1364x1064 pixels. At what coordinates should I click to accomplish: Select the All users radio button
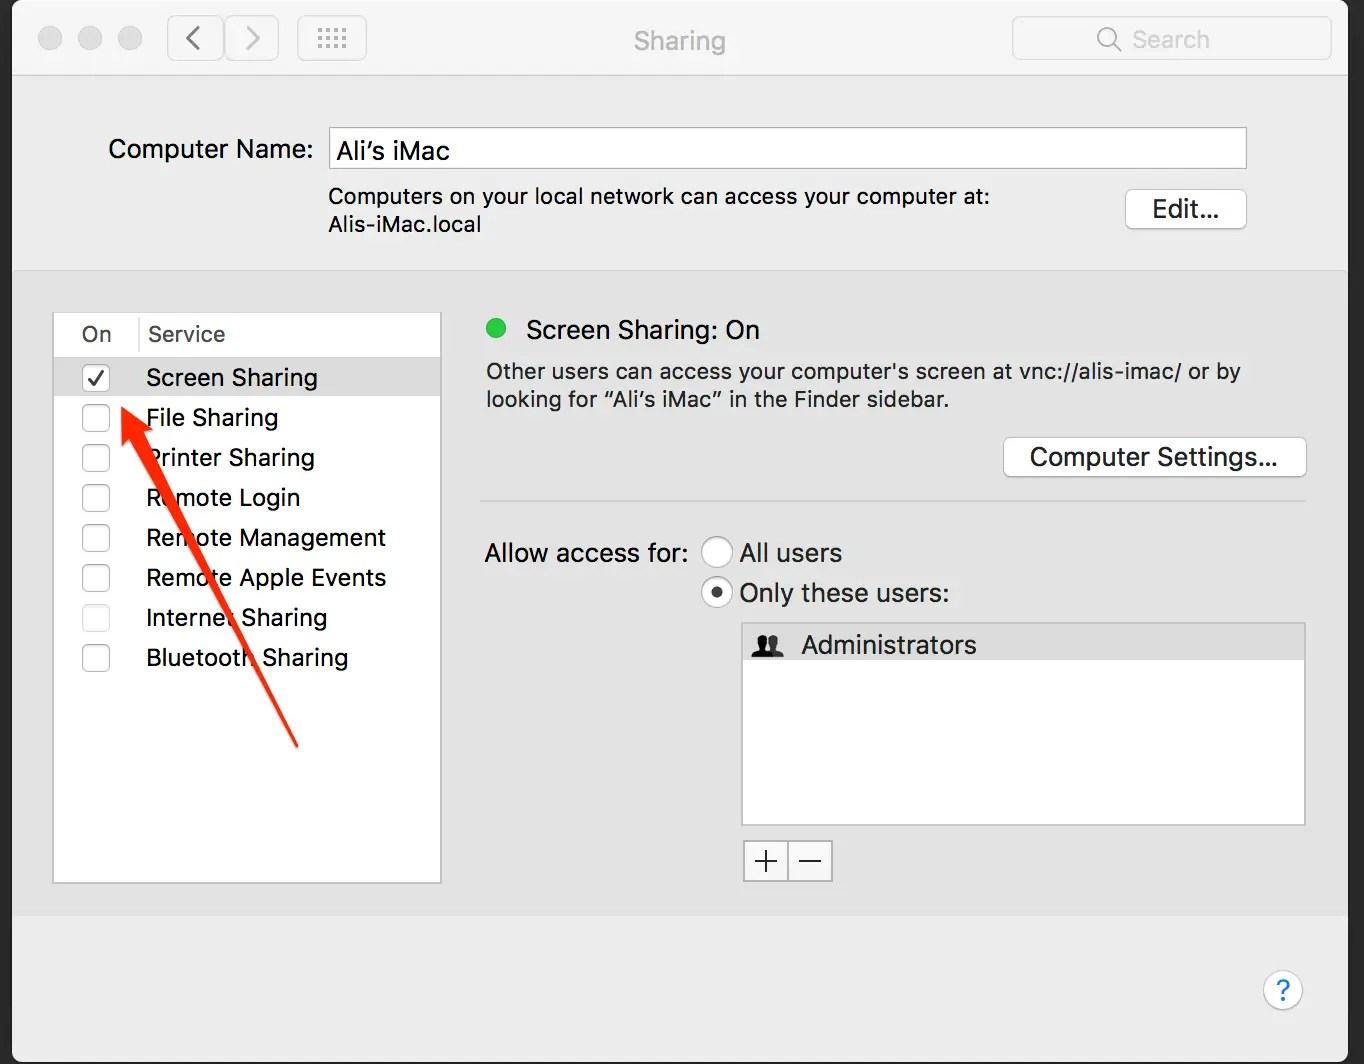717,552
